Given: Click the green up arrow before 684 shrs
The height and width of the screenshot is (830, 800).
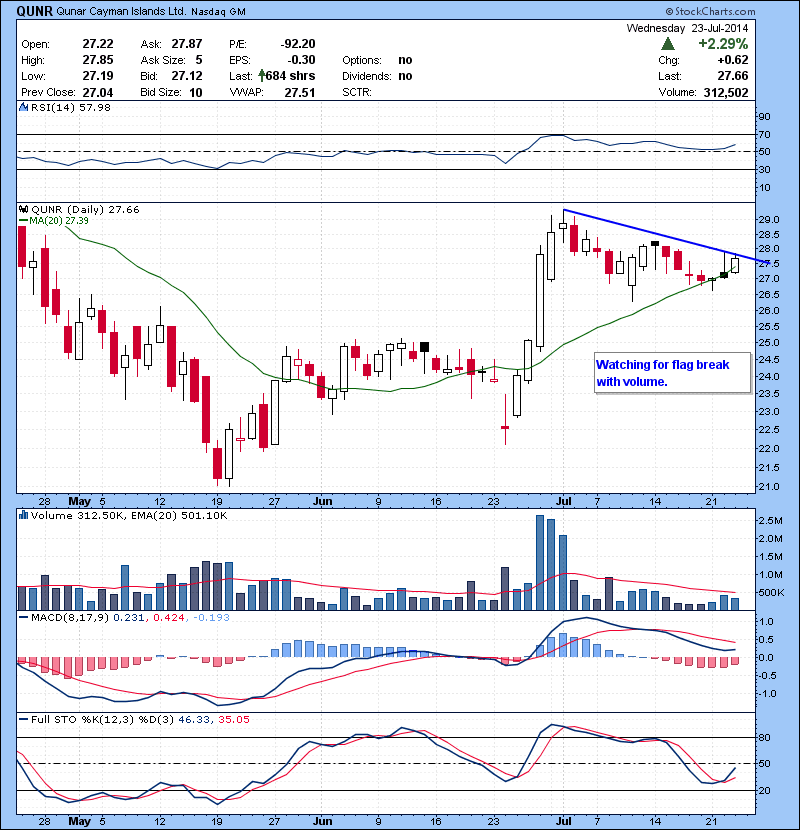Looking at the screenshot, I should [x=262, y=76].
